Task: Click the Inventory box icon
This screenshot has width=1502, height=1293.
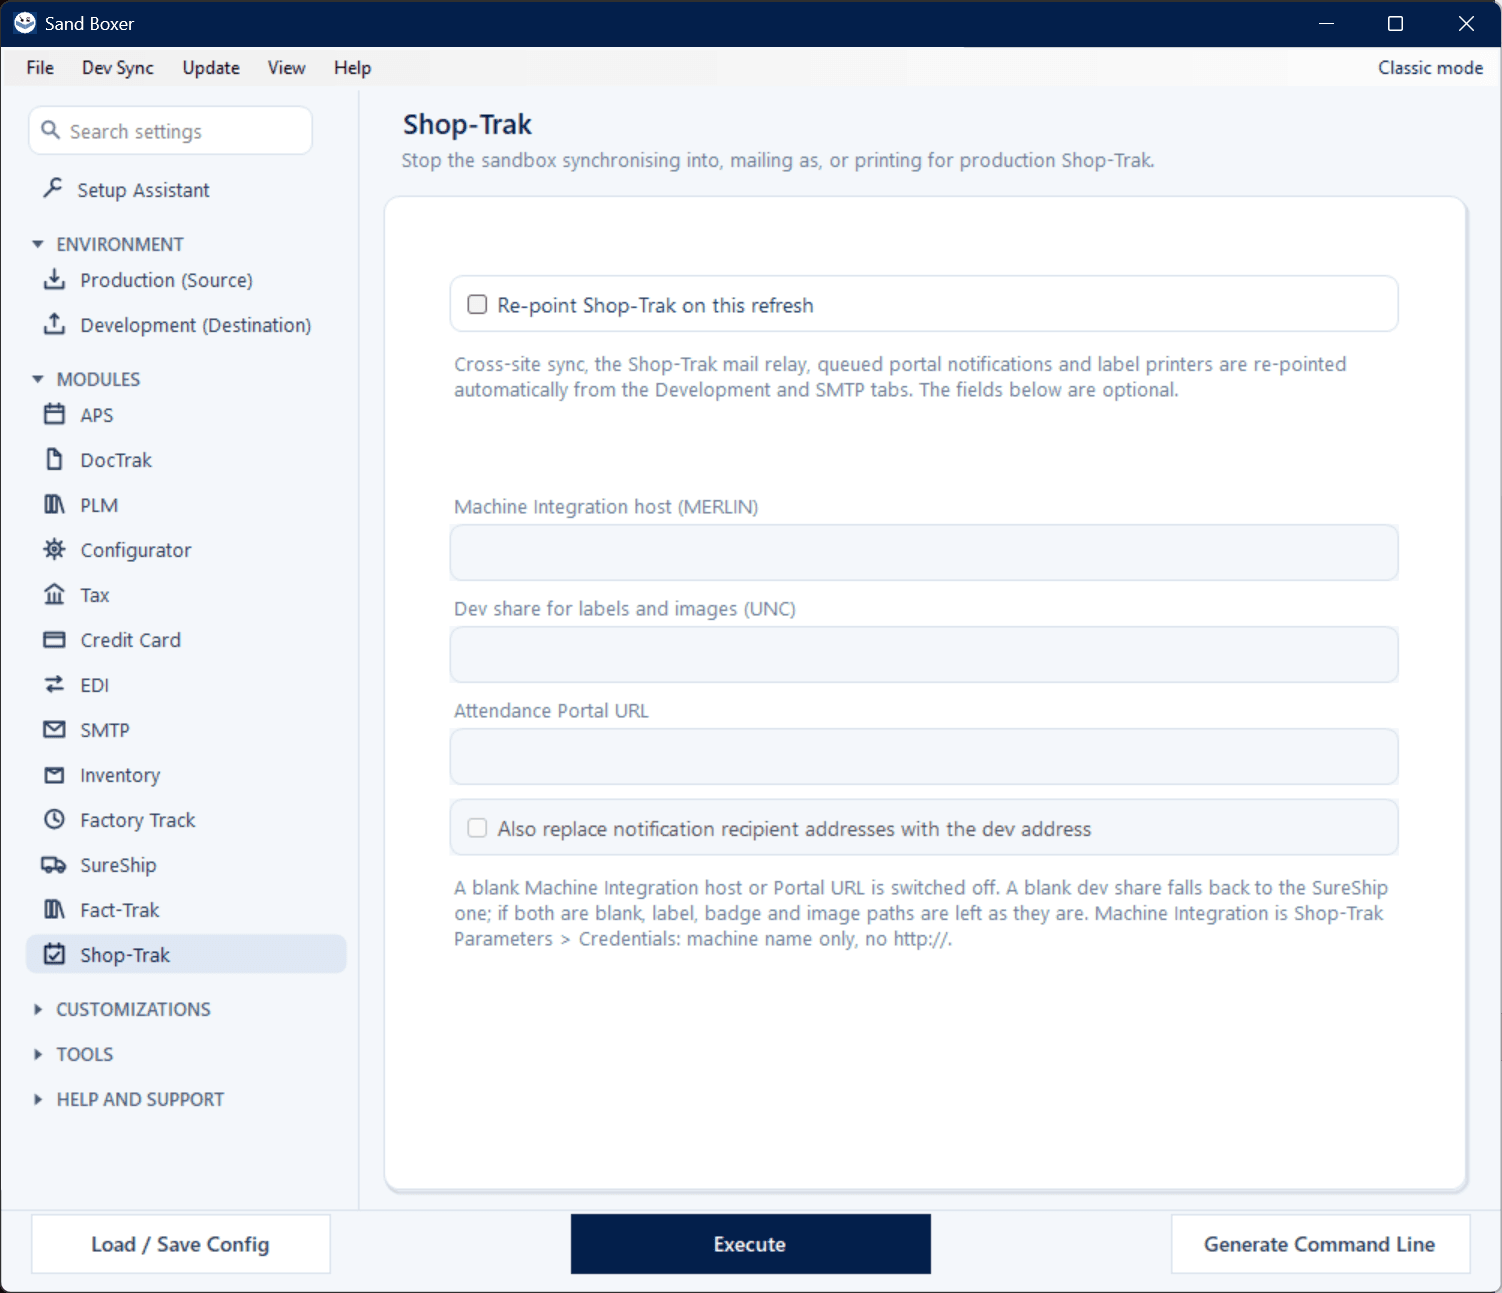Action: click(55, 774)
